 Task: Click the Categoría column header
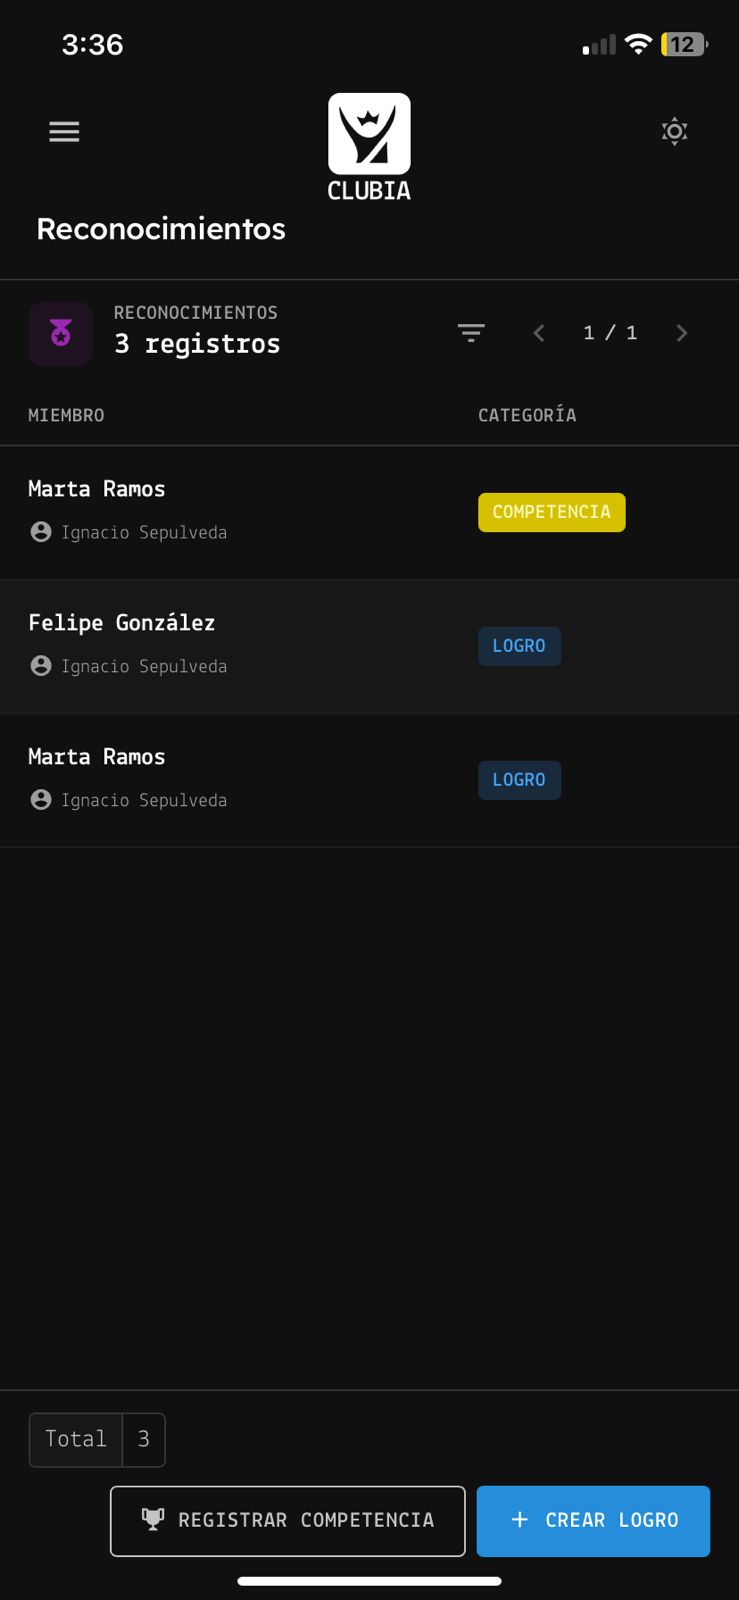coord(527,415)
